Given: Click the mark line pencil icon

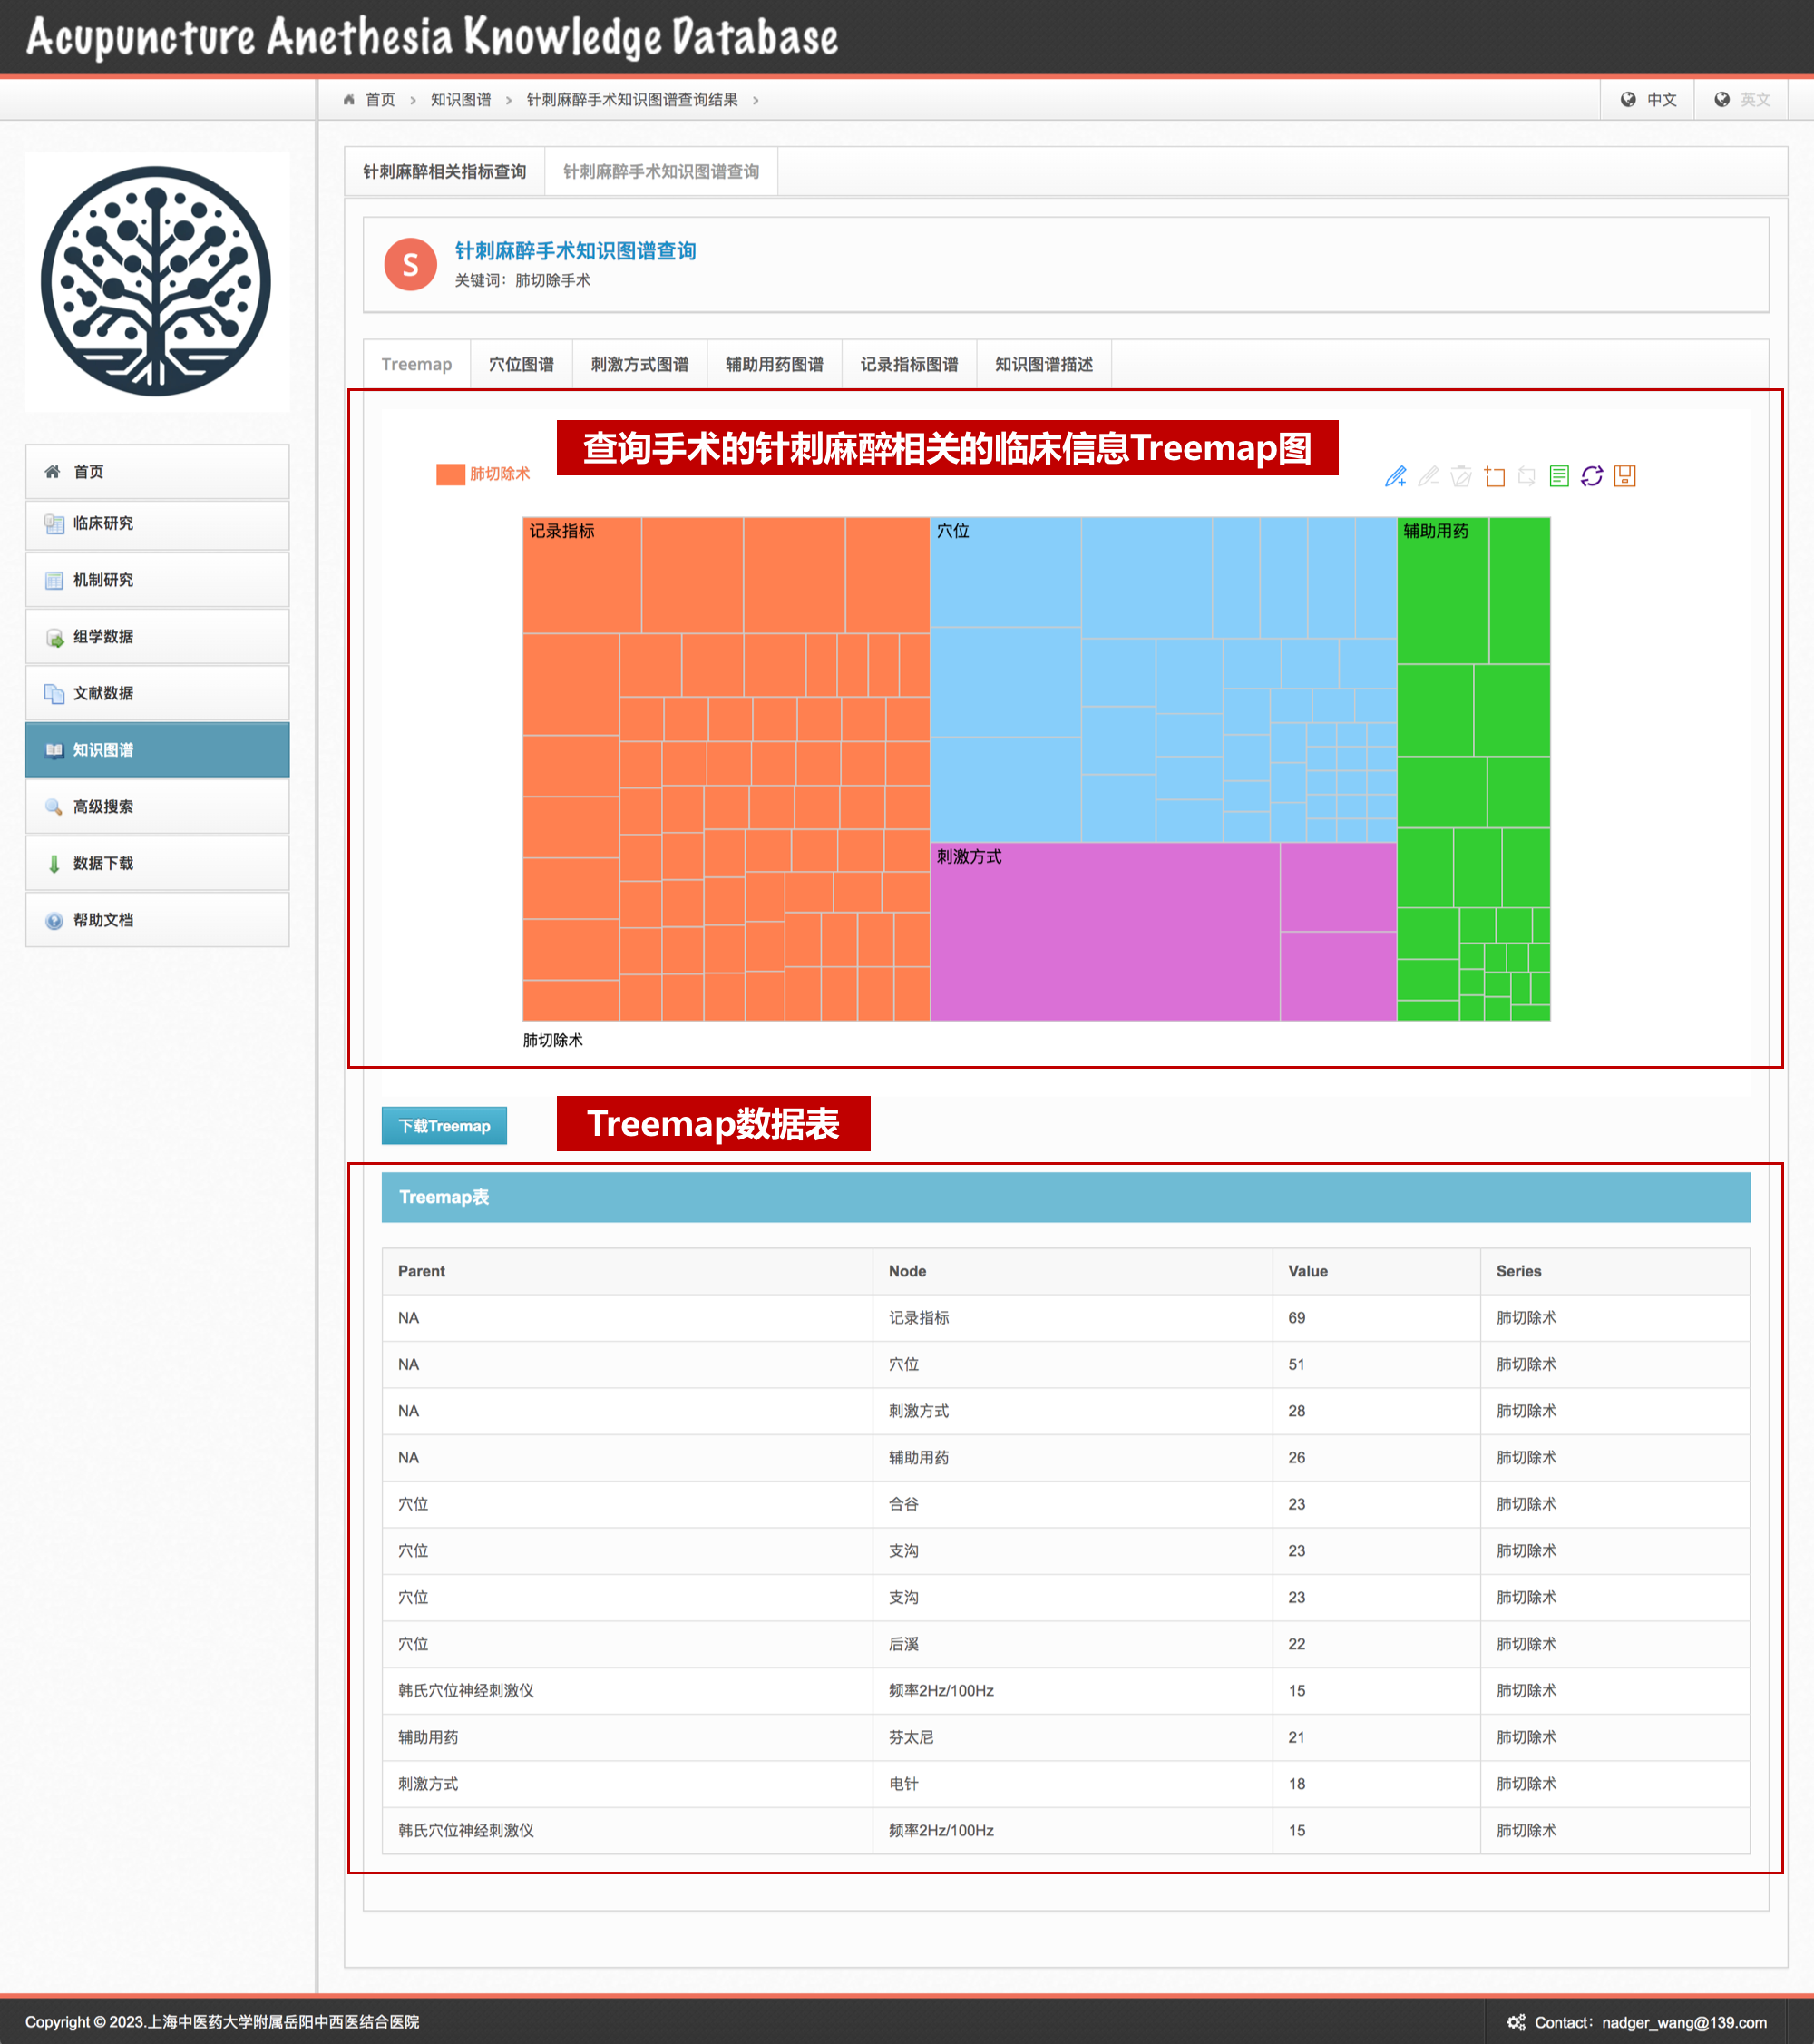Looking at the screenshot, I should click(1395, 476).
